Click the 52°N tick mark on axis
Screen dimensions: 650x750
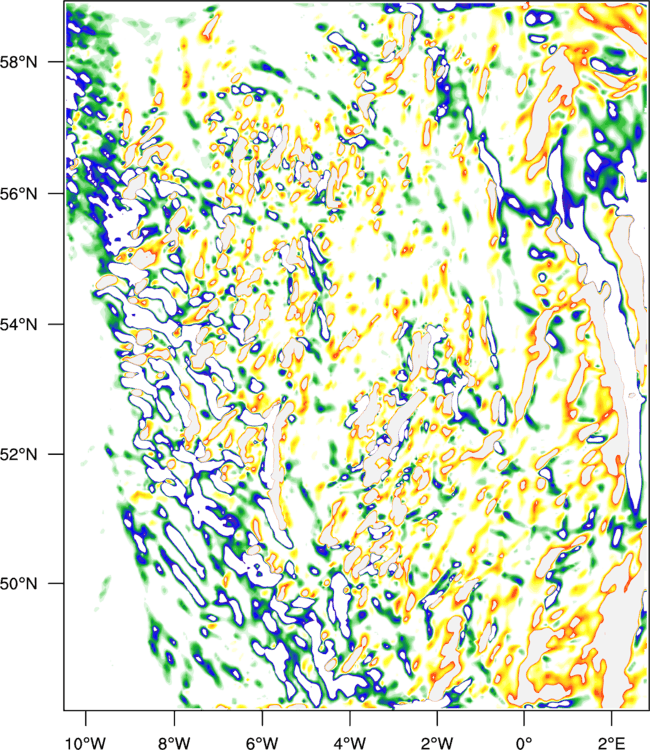tap(55, 454)
